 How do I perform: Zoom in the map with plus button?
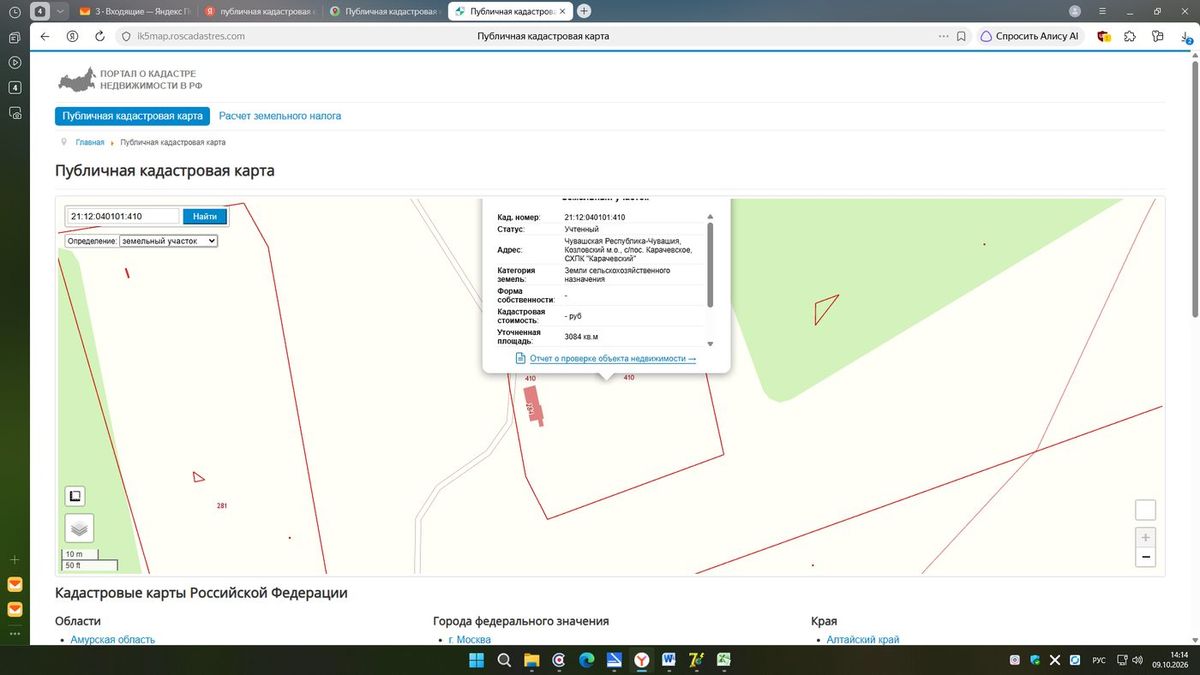(x=1146, y=537)
